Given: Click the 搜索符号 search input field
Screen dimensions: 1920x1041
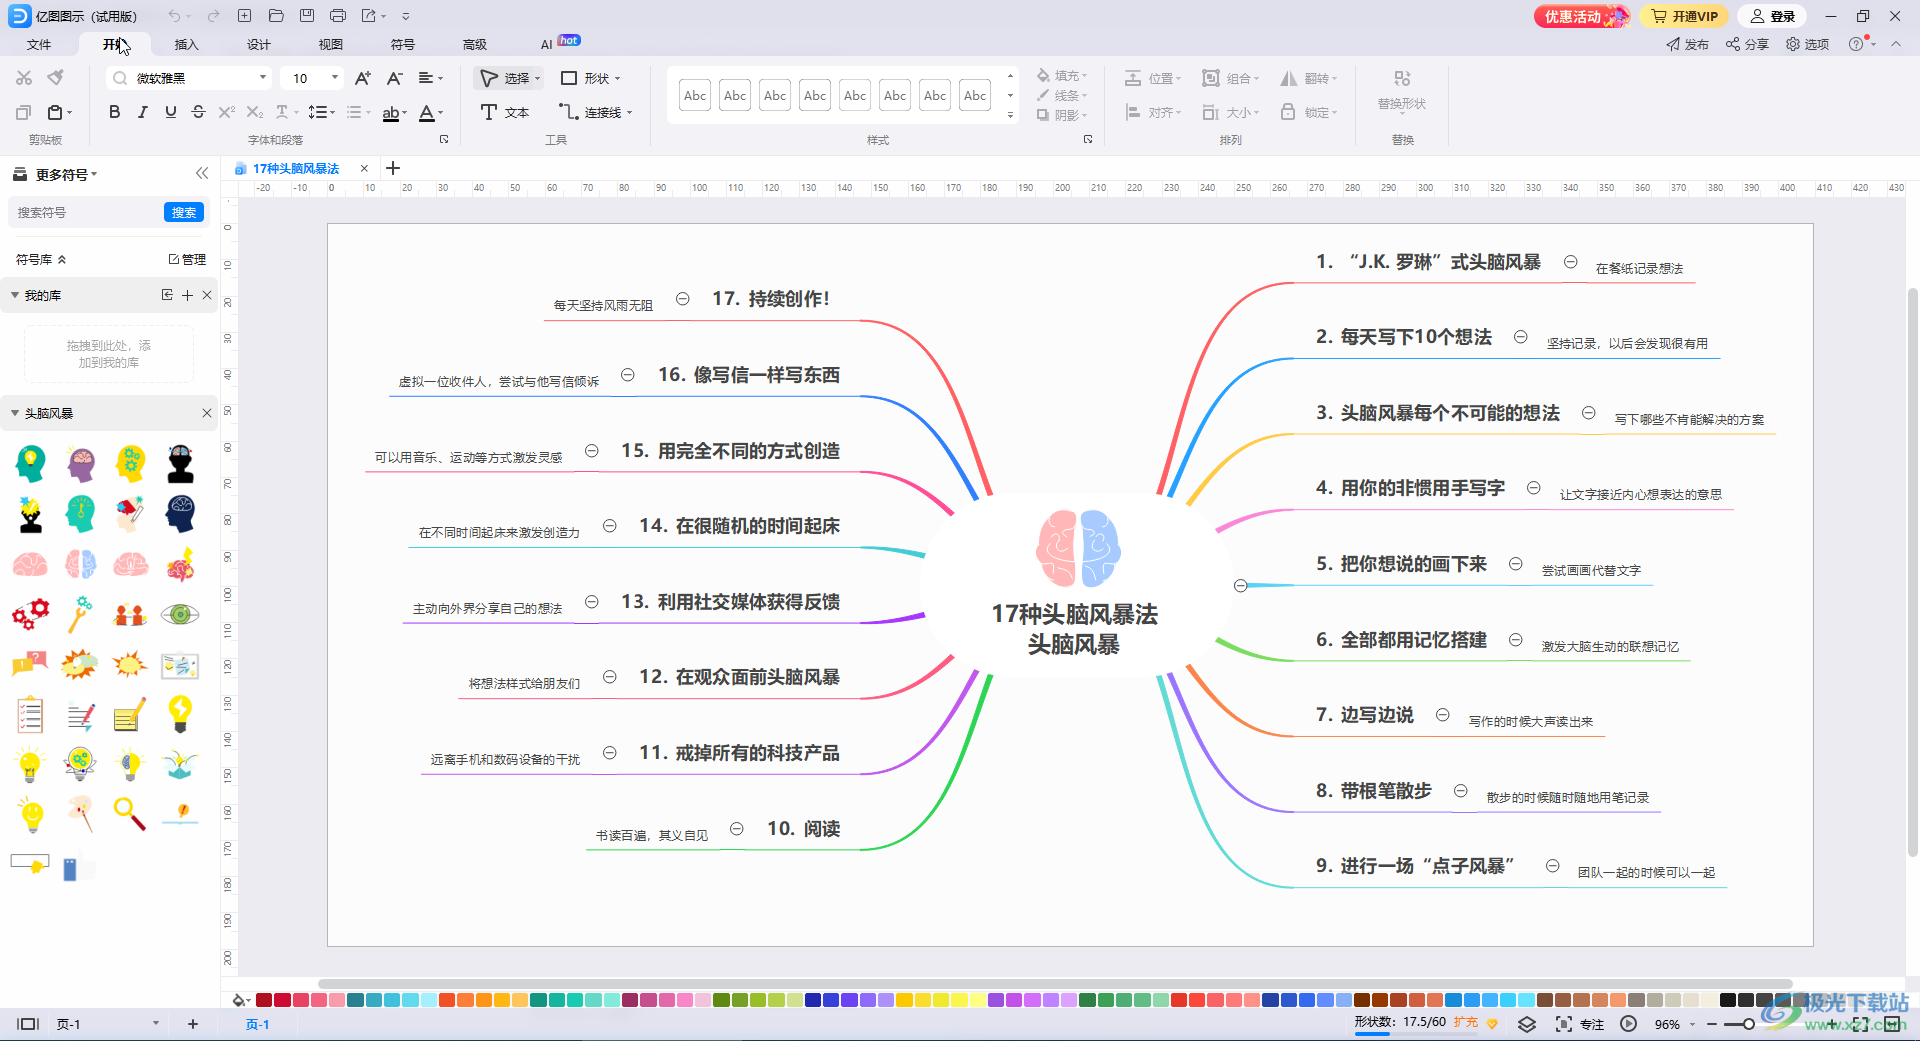Looking at the screenshot, I should [x=85, y=212].
